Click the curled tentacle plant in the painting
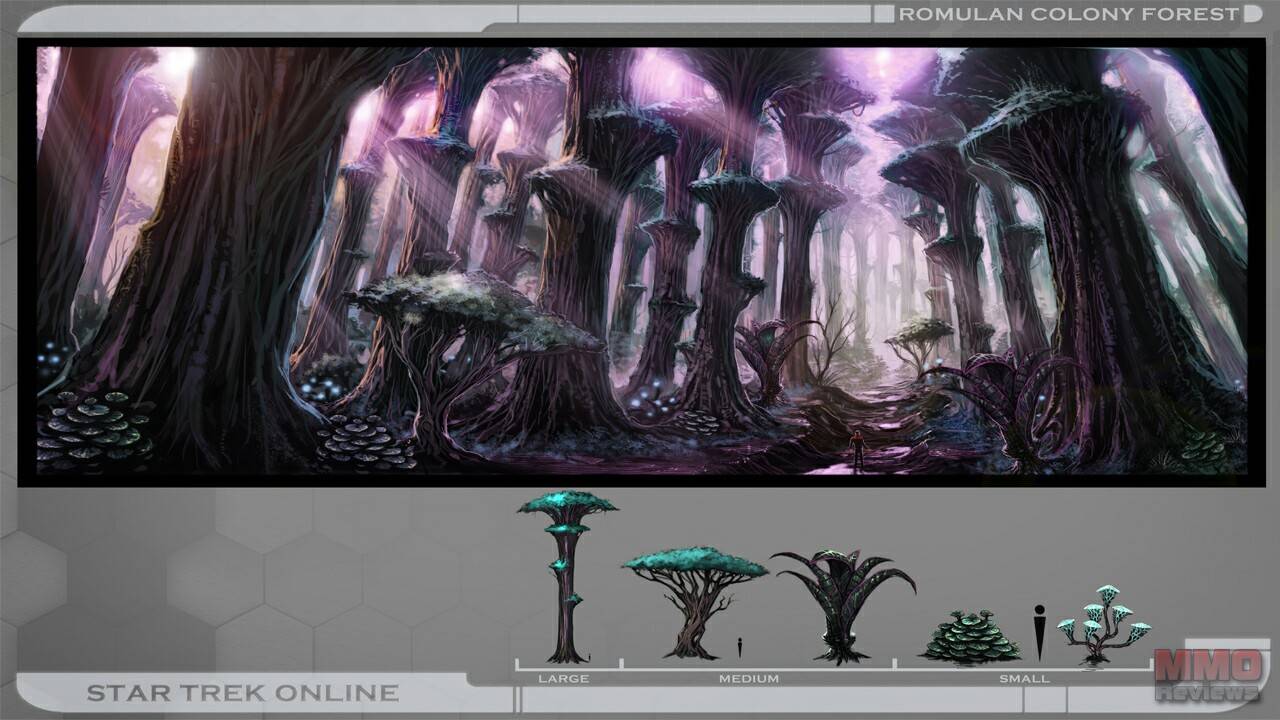1280x720 pixels. pyautogui.click(x=1010, y=400)
